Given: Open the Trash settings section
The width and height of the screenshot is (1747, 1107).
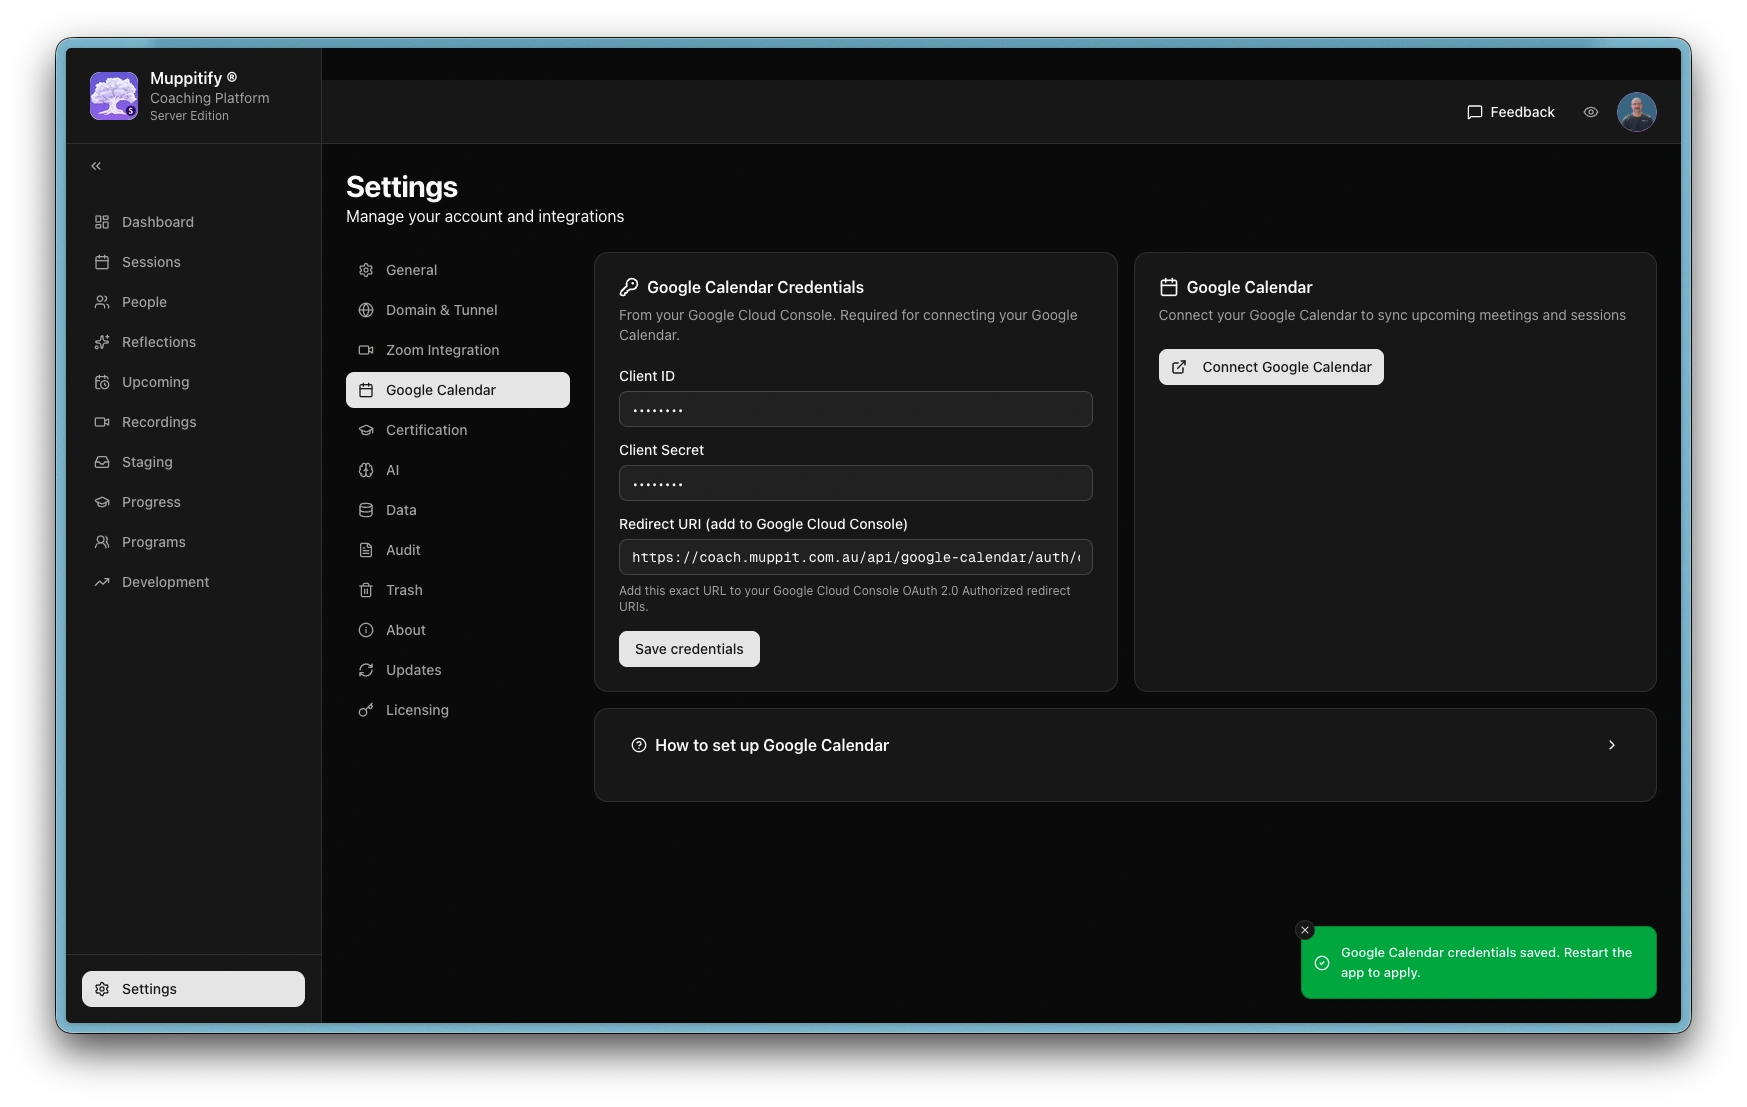Looking at the screenshot, I should [x=404, y=590].
